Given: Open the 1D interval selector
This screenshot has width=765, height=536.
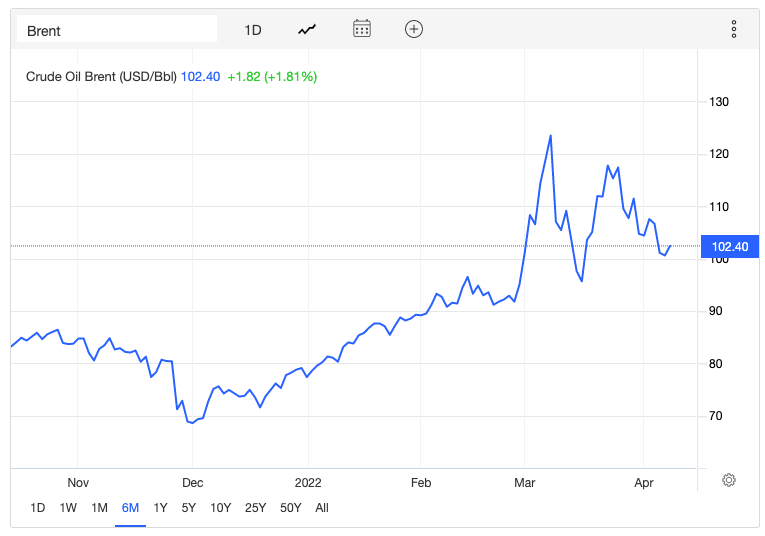Looking at the screenshot, I should click(253, 30).
